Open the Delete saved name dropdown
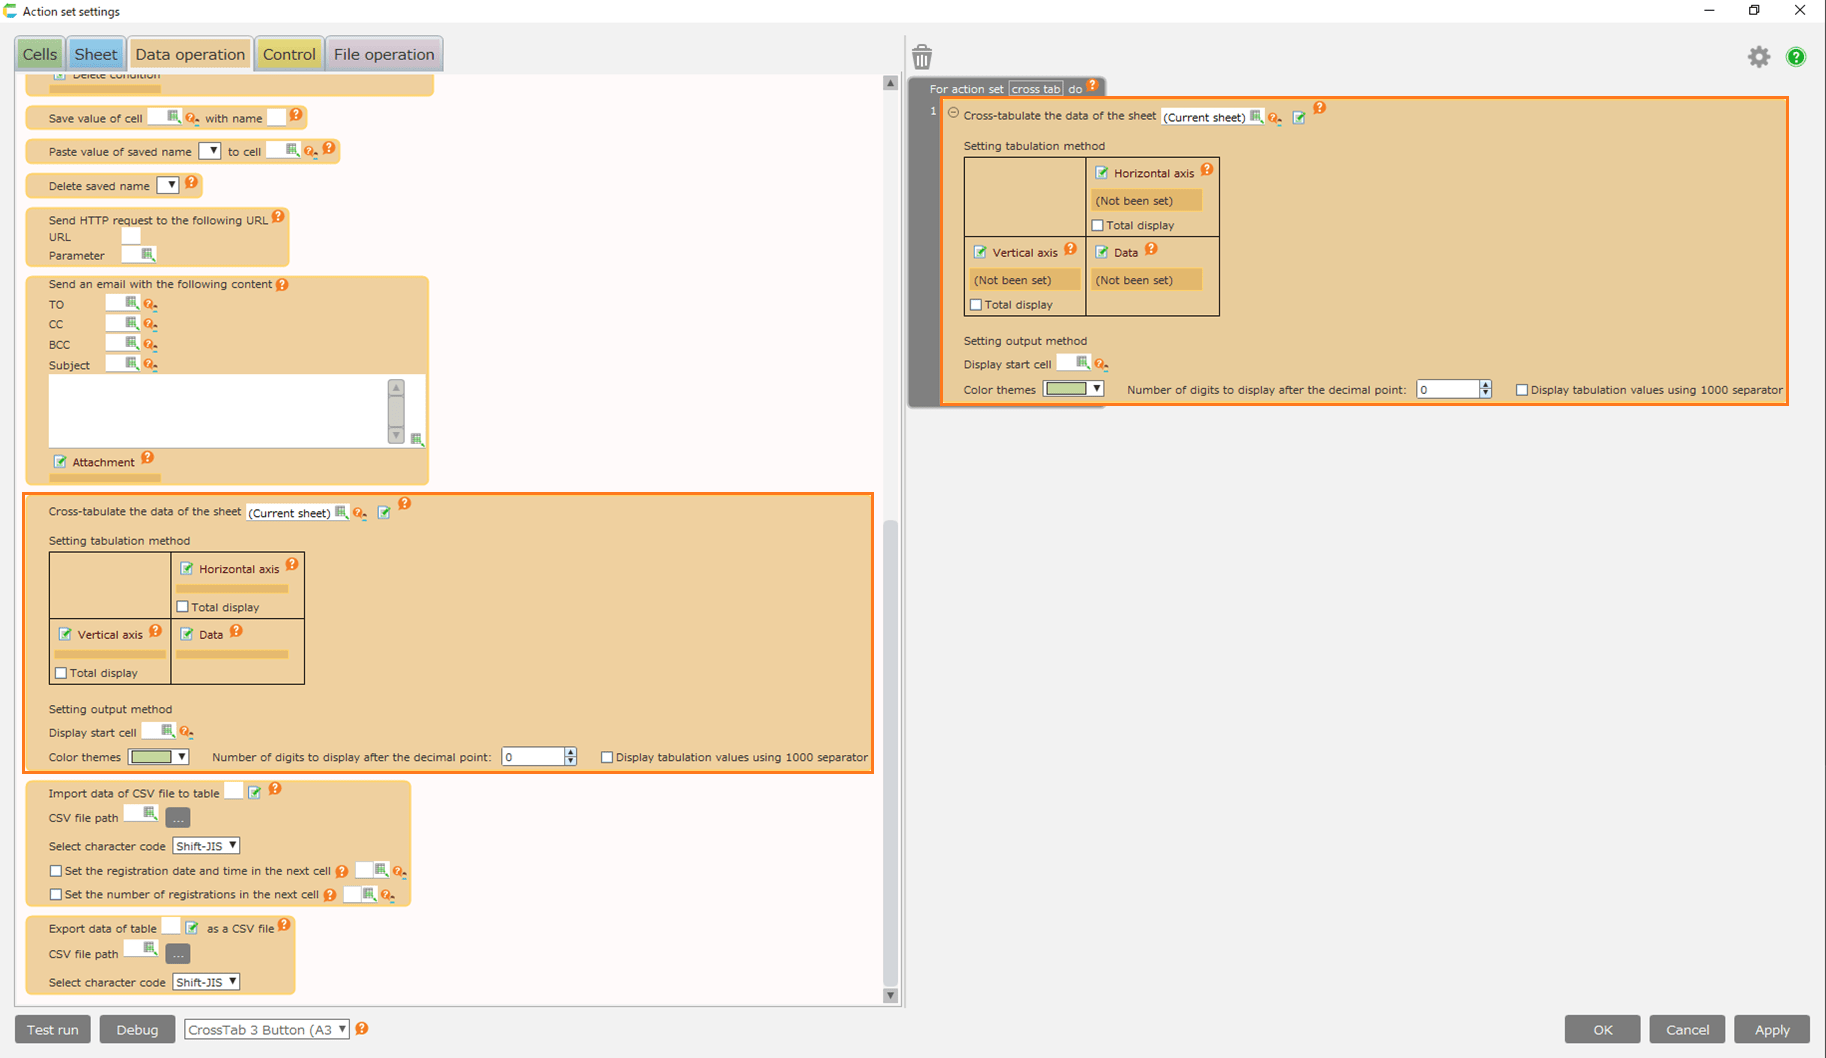 [x=168, y=185]
